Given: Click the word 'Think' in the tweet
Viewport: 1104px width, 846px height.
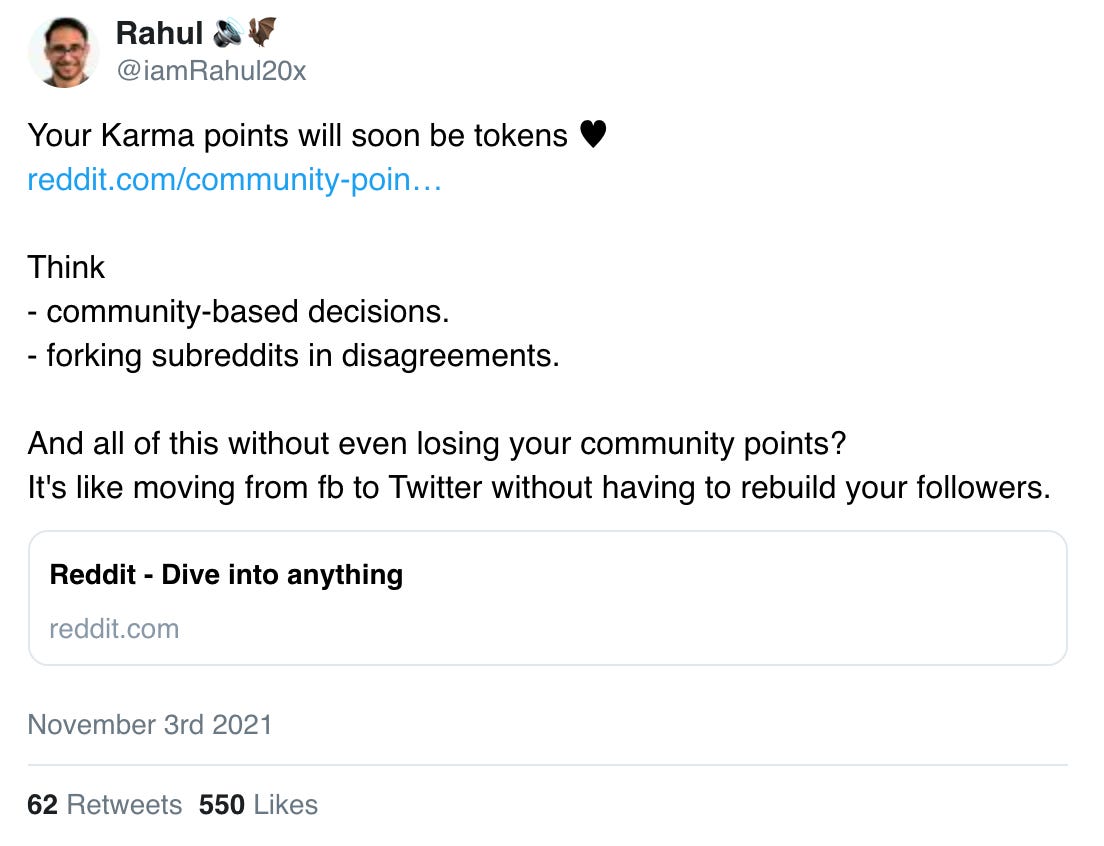Looking at the screenshot, I should 66,267.
